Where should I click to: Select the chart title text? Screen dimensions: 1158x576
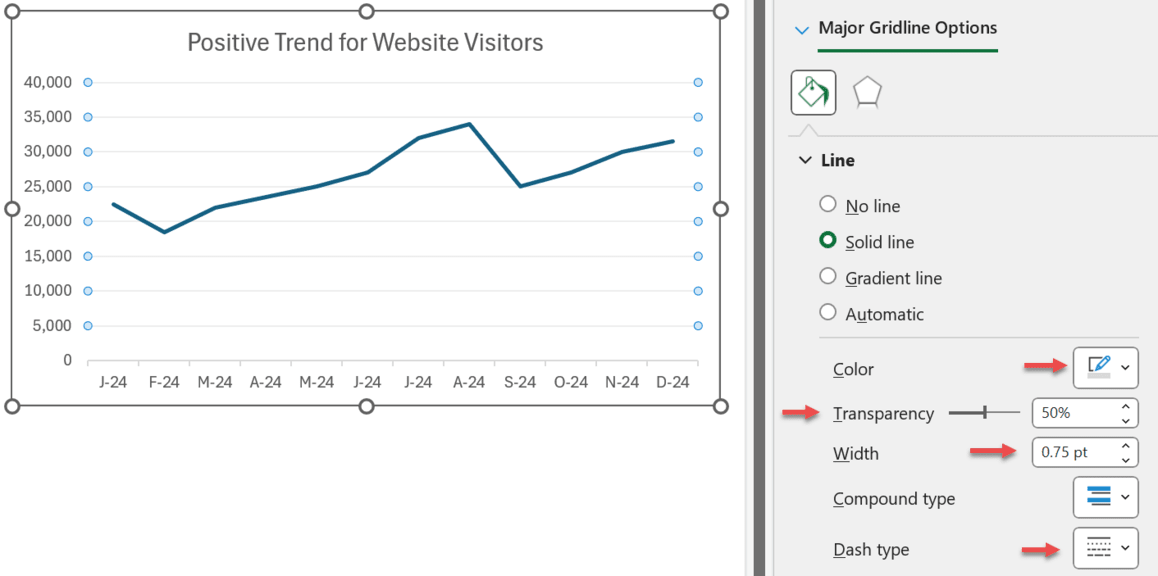365,42
